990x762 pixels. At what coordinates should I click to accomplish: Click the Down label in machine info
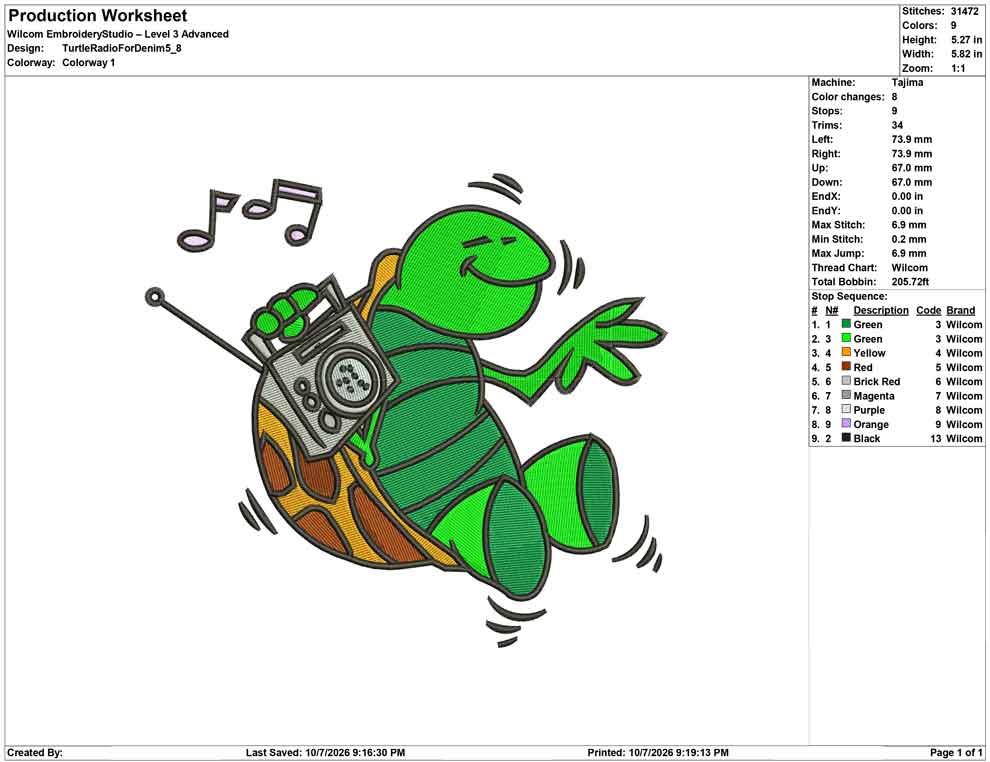pos(826,182)
